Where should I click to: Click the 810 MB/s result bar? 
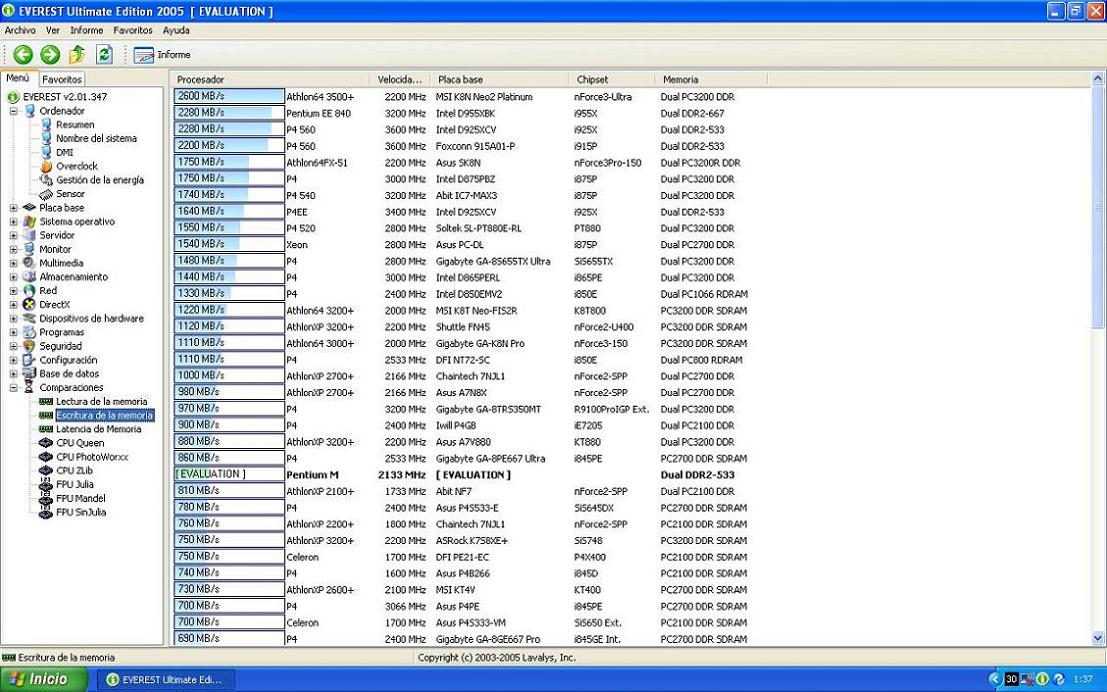[229, 491]
